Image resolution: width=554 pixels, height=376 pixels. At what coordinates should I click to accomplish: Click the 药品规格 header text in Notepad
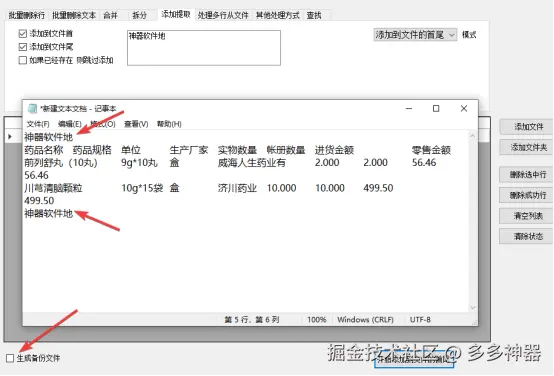click(x=92, y=150)
